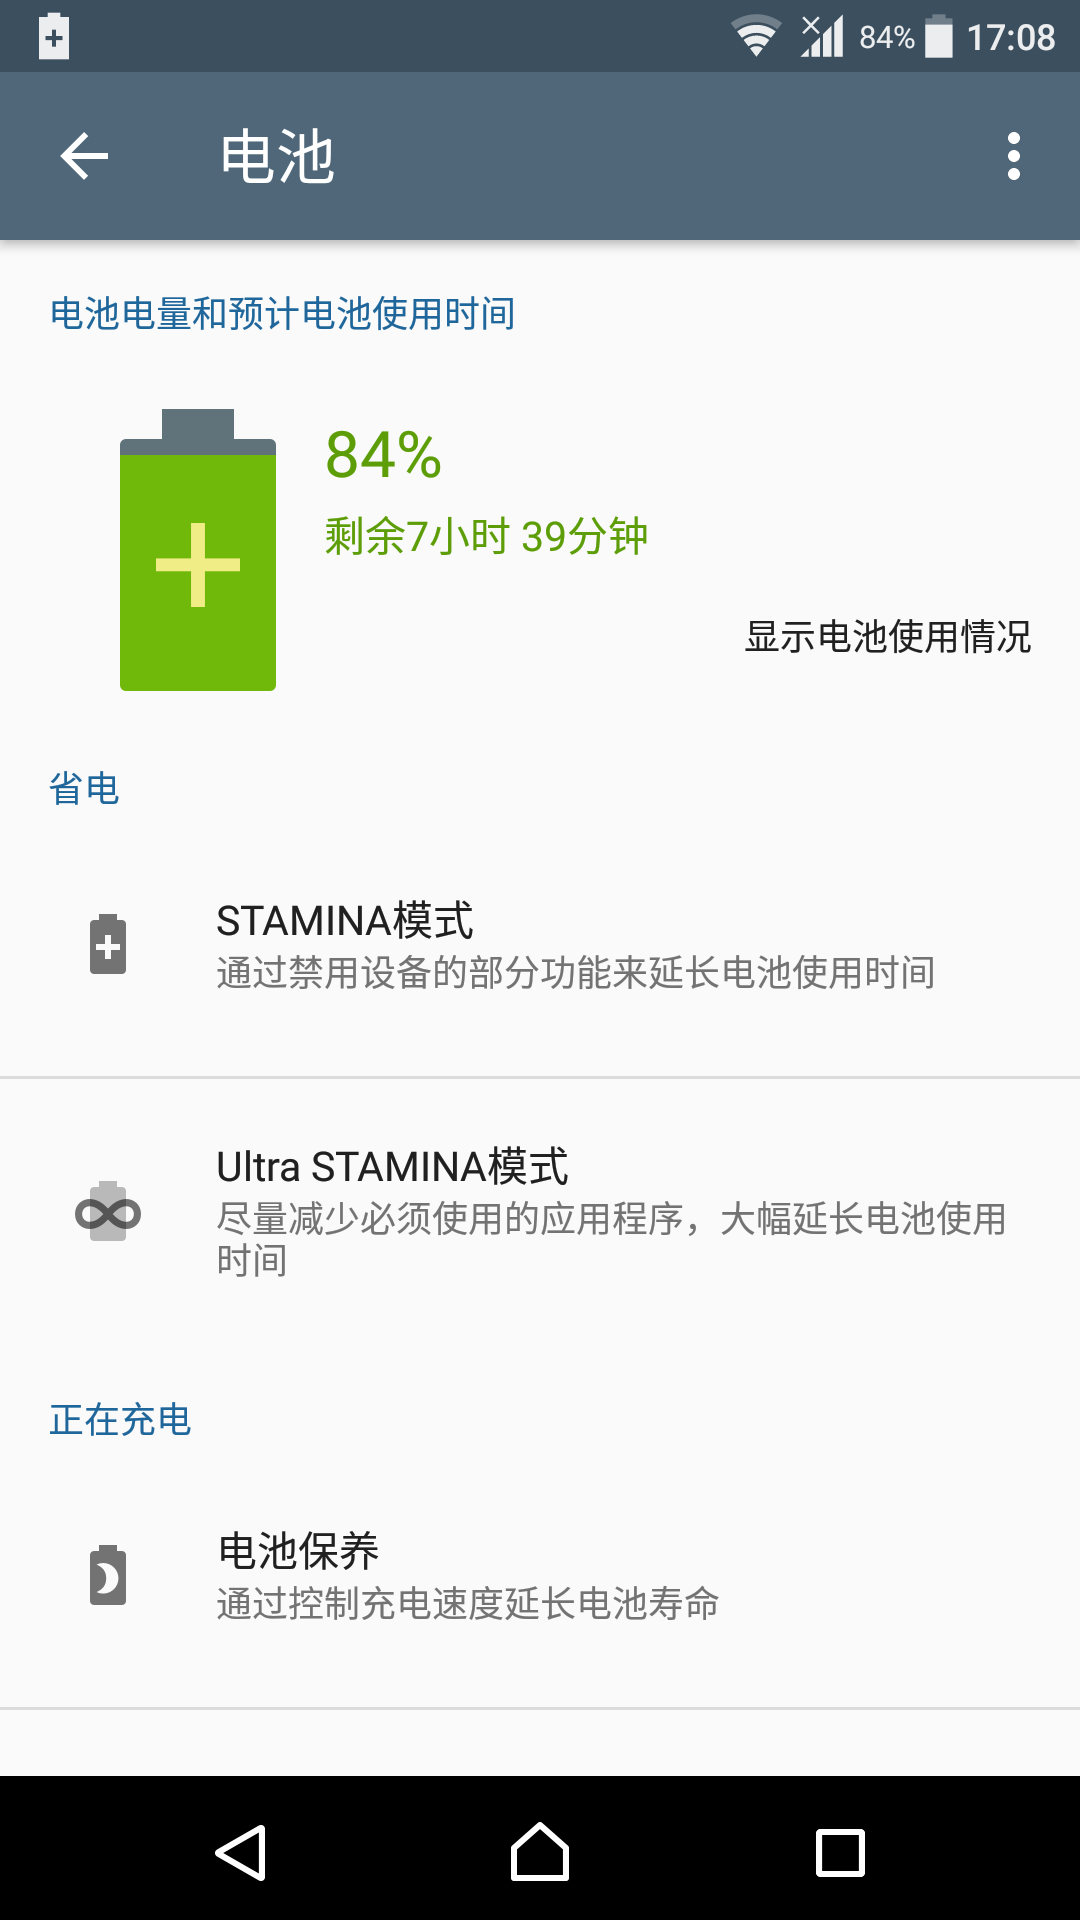The width and height of the screenshot is (1080, 1920).
Task: Open the three-dot overflow menu
Action: click(1014, 156)
